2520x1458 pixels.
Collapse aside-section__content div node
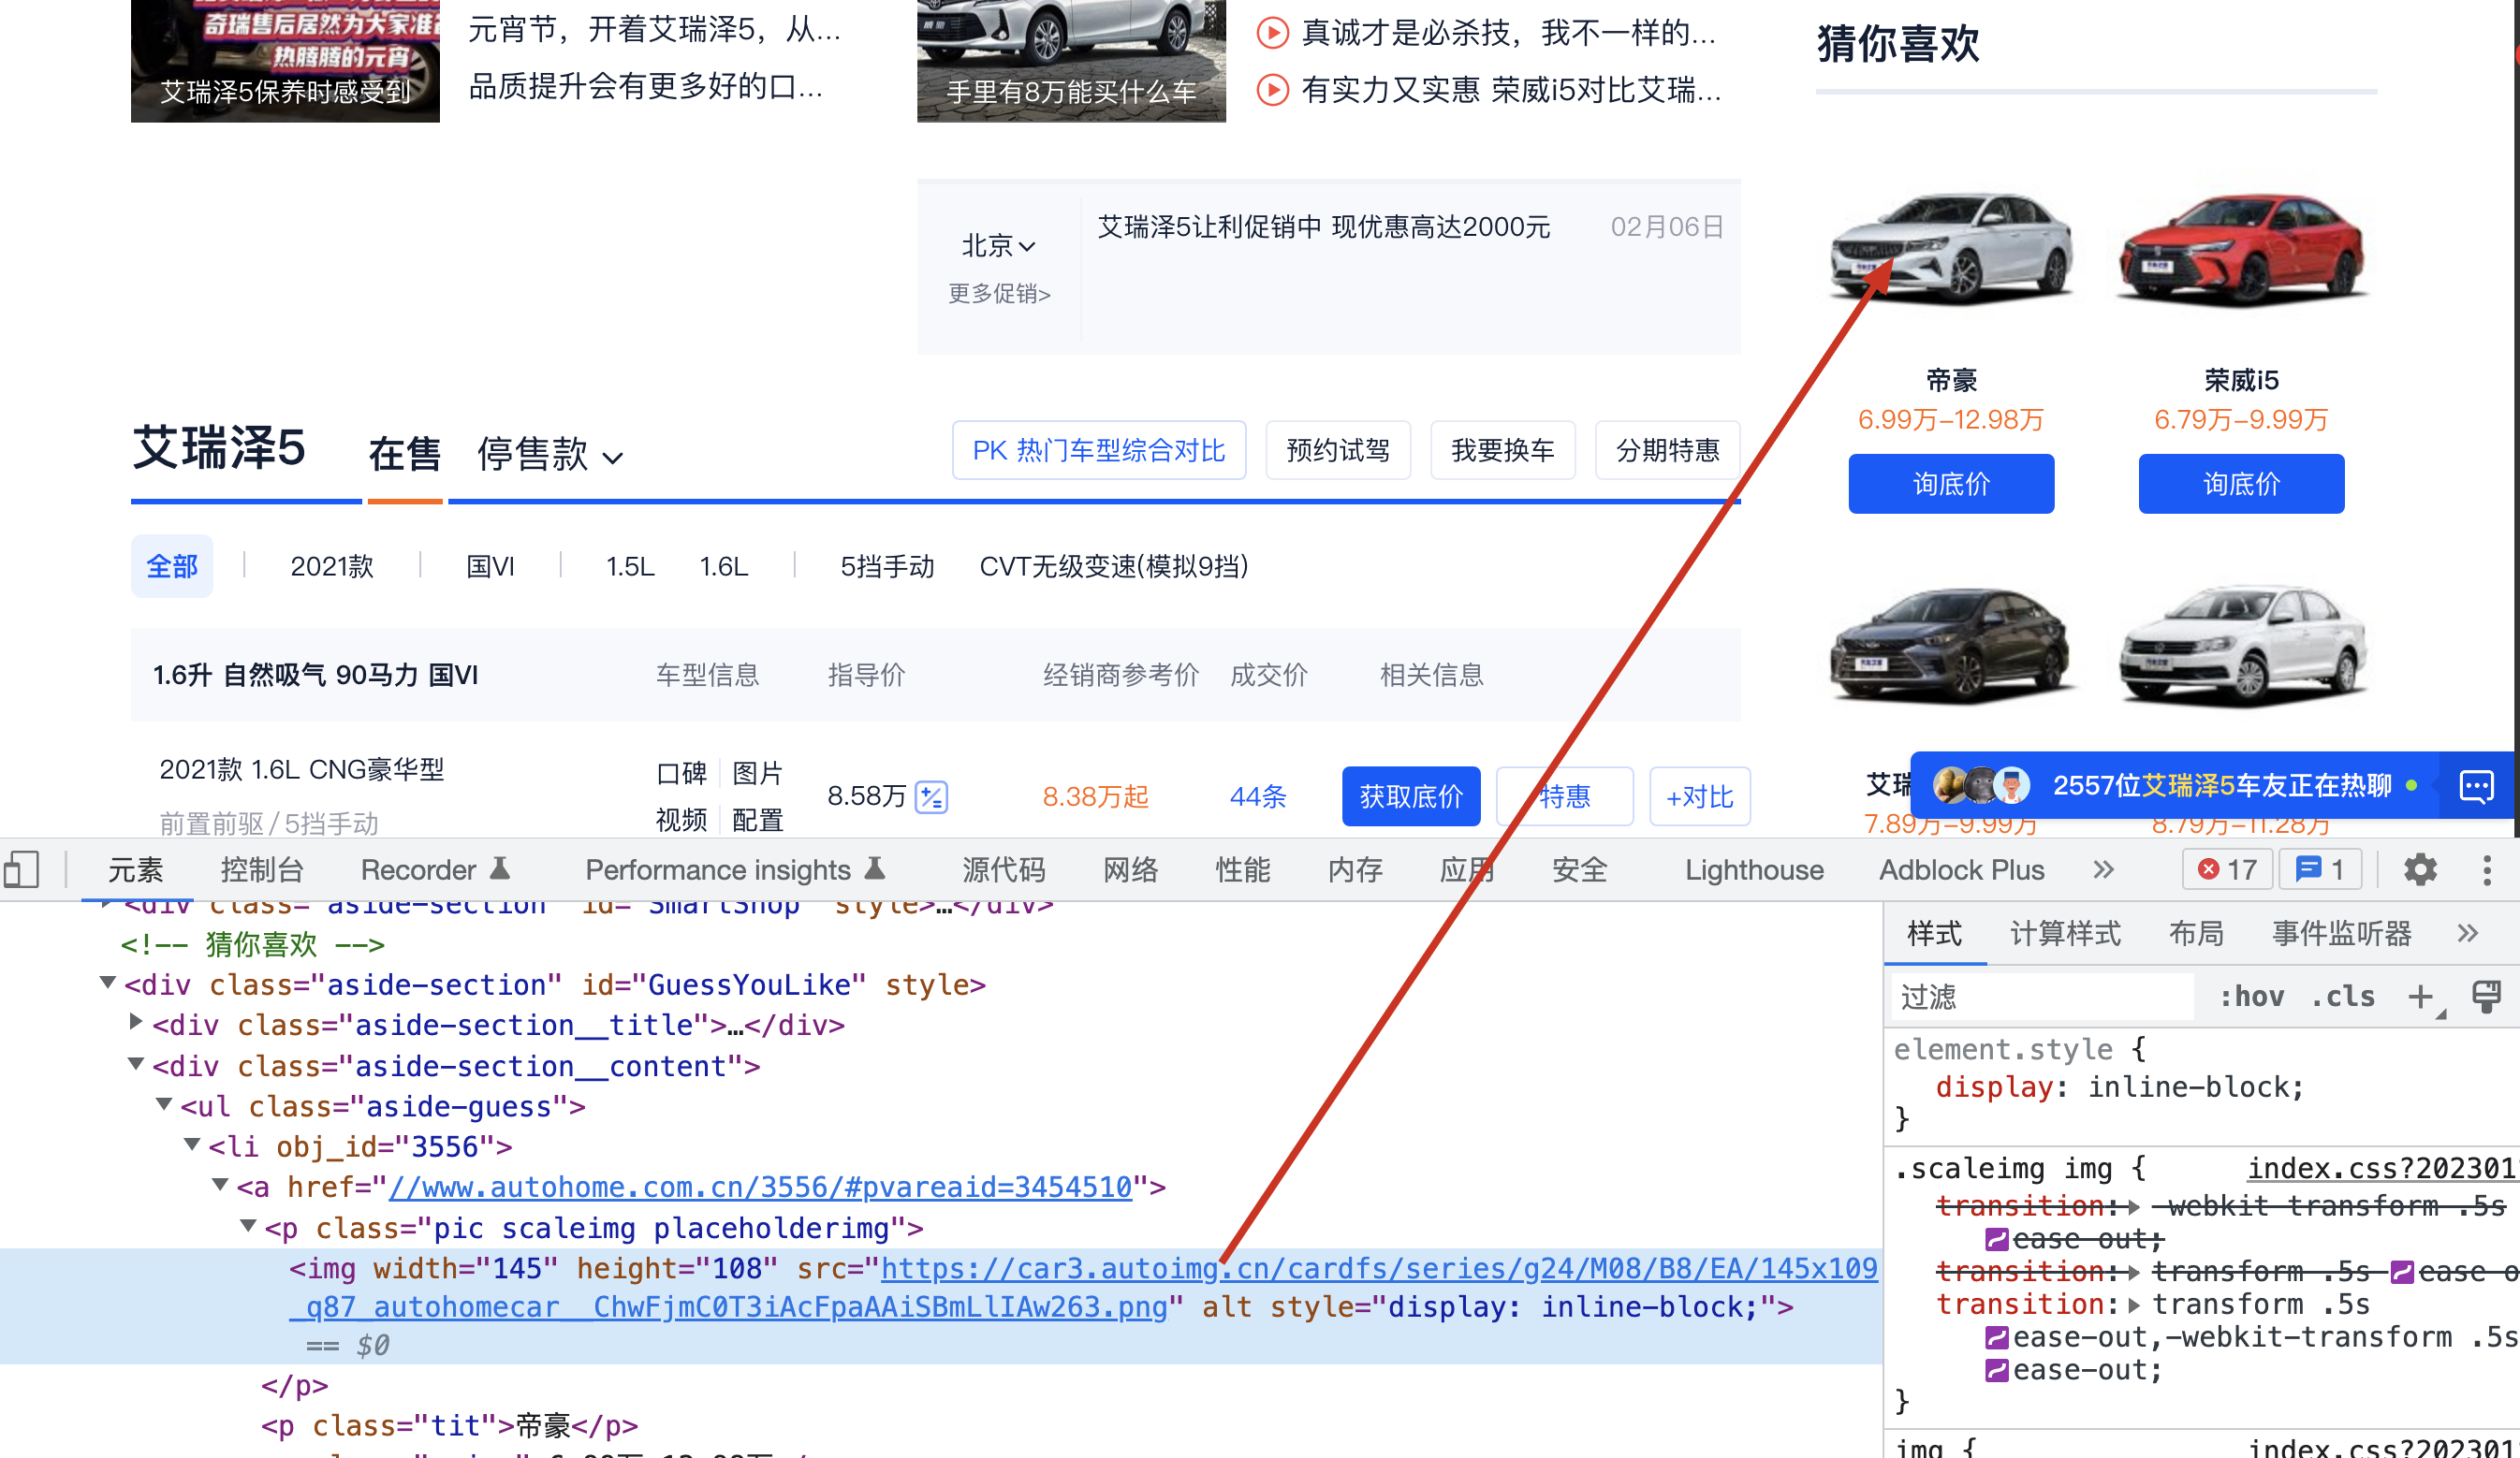click(136, 1064)
